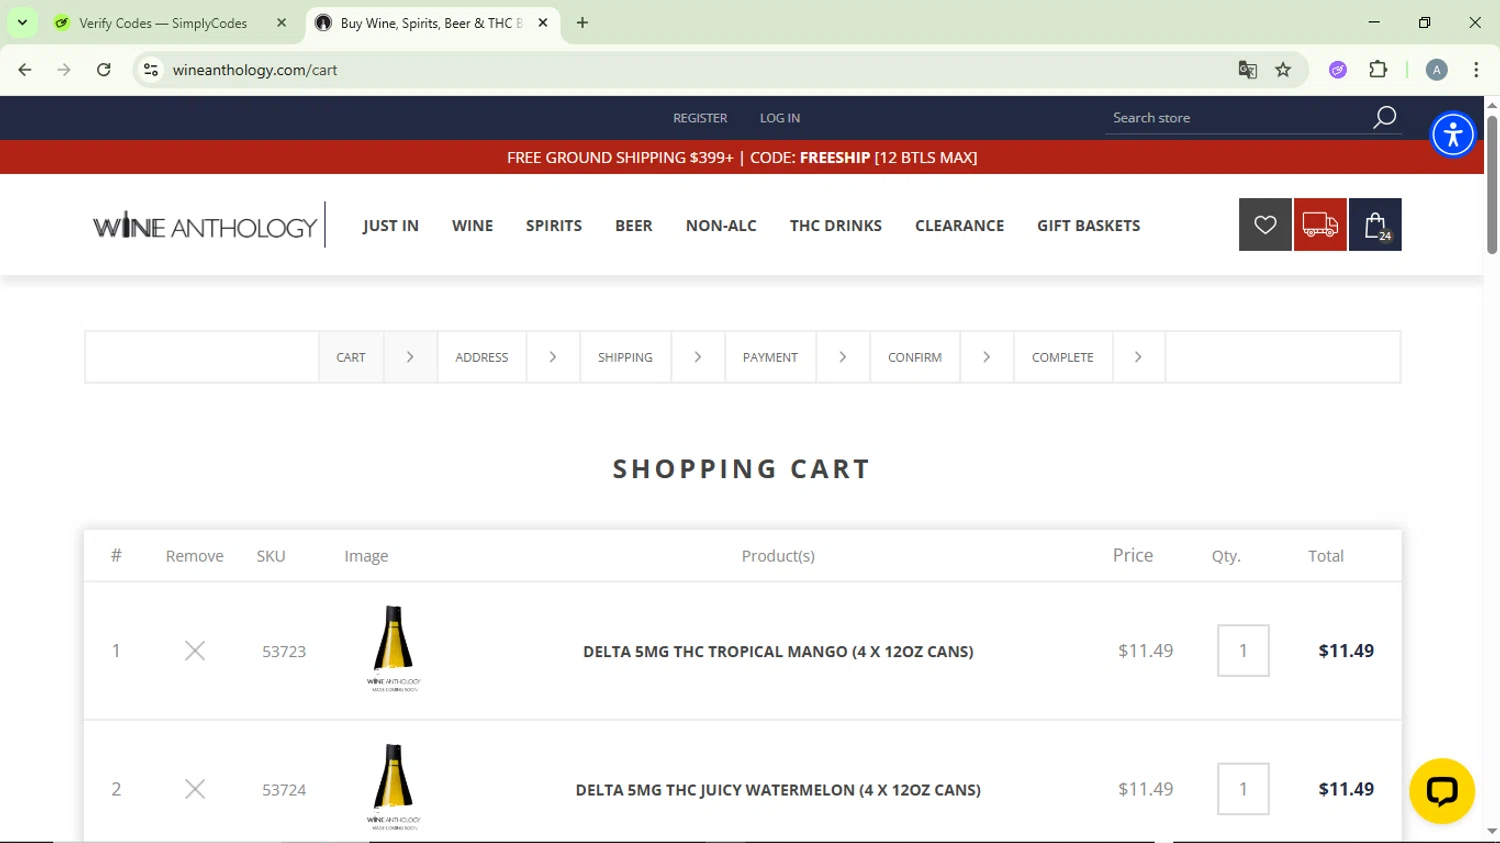Edit quantity for Juicy Watermelon
This screenshot has width=1500, height=843.
coord(1243,789)
